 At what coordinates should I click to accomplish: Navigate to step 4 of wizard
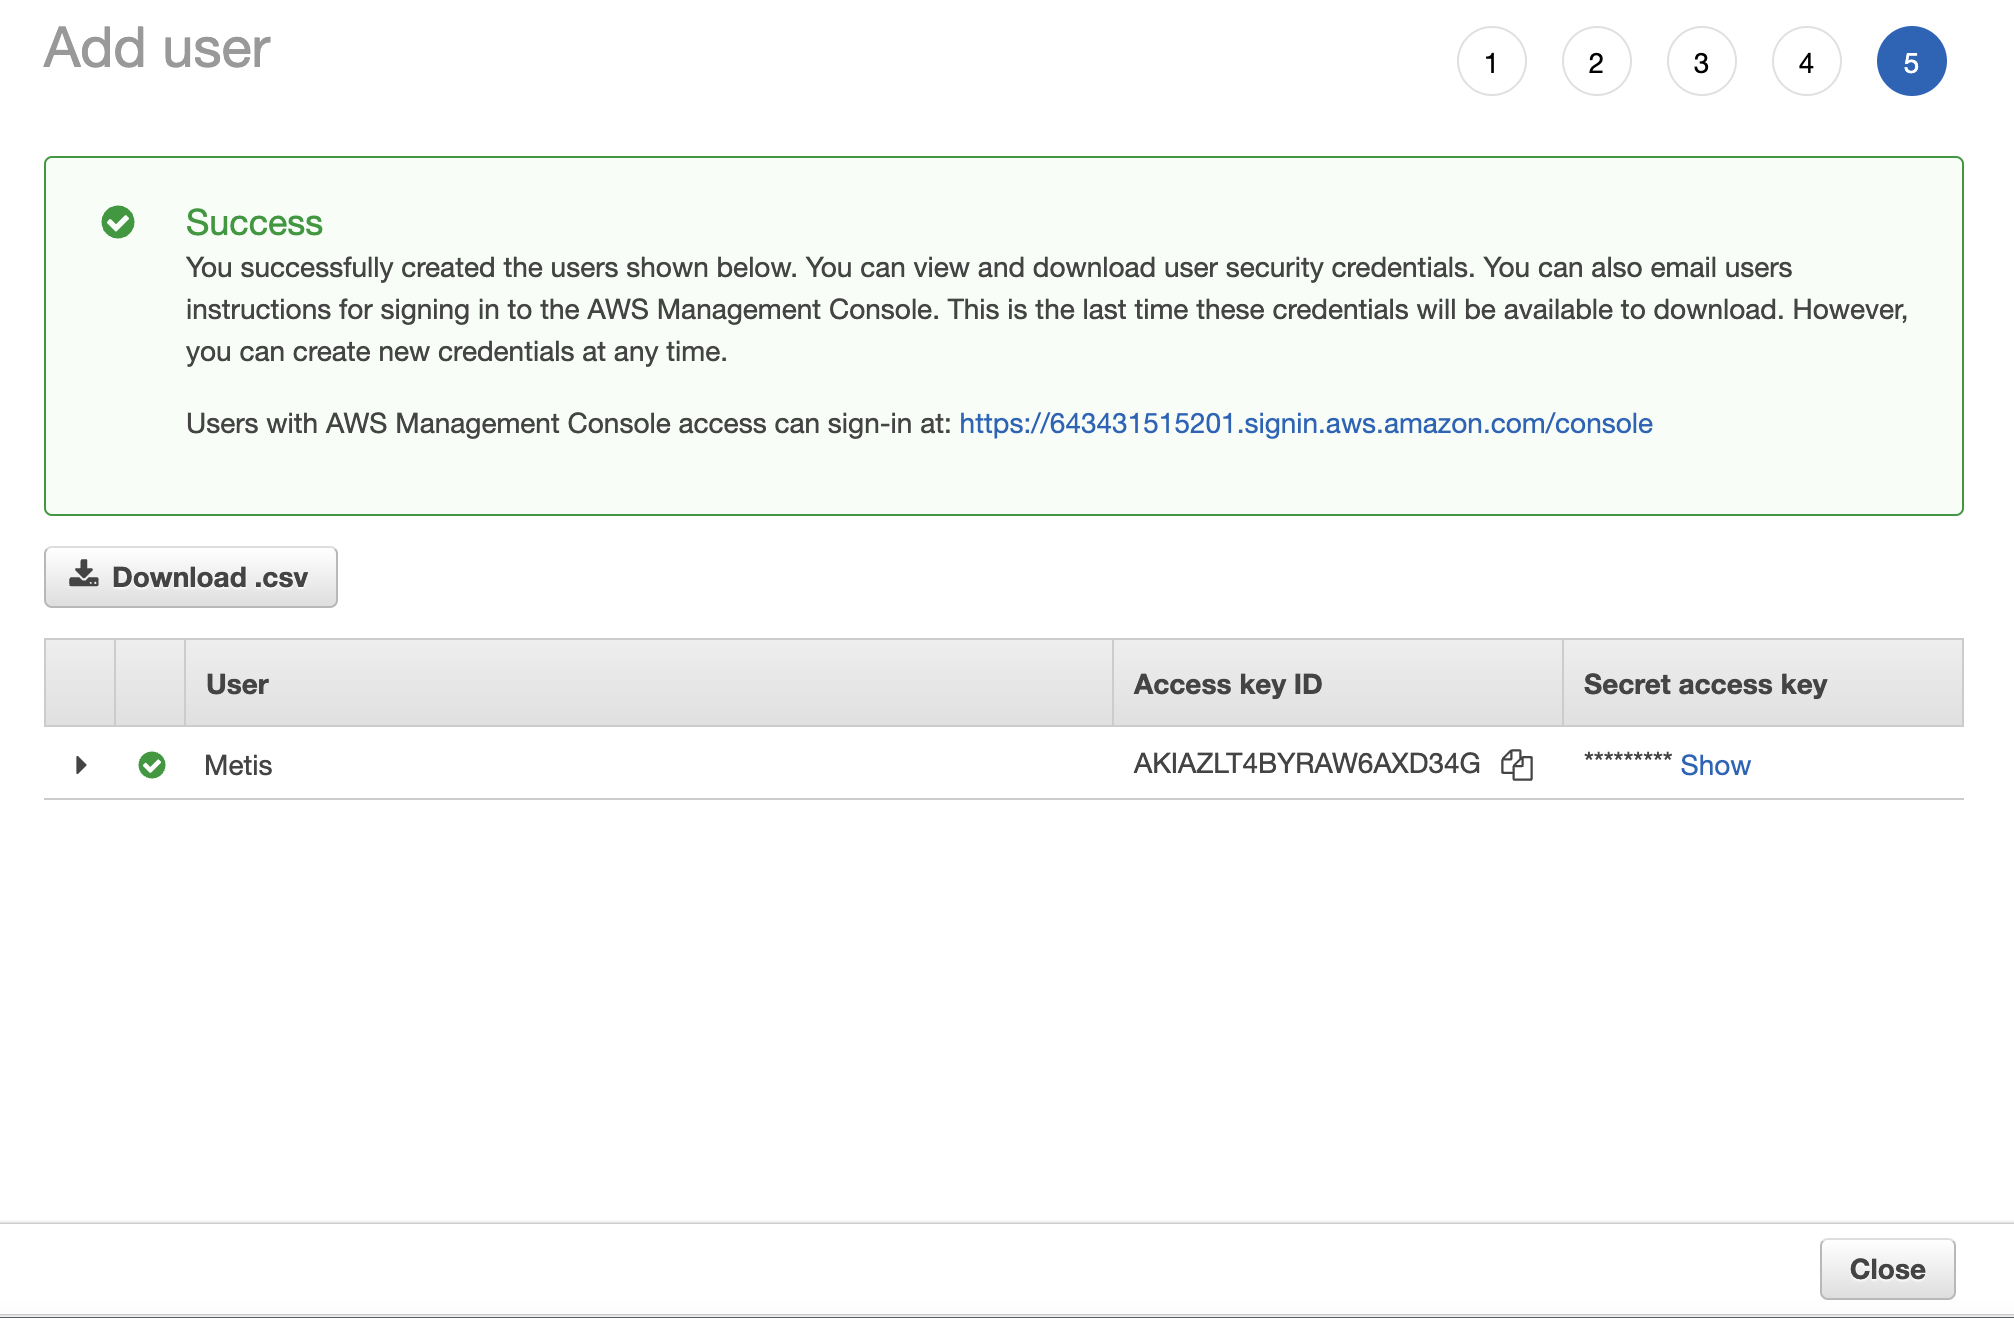tap(1806, 62)
